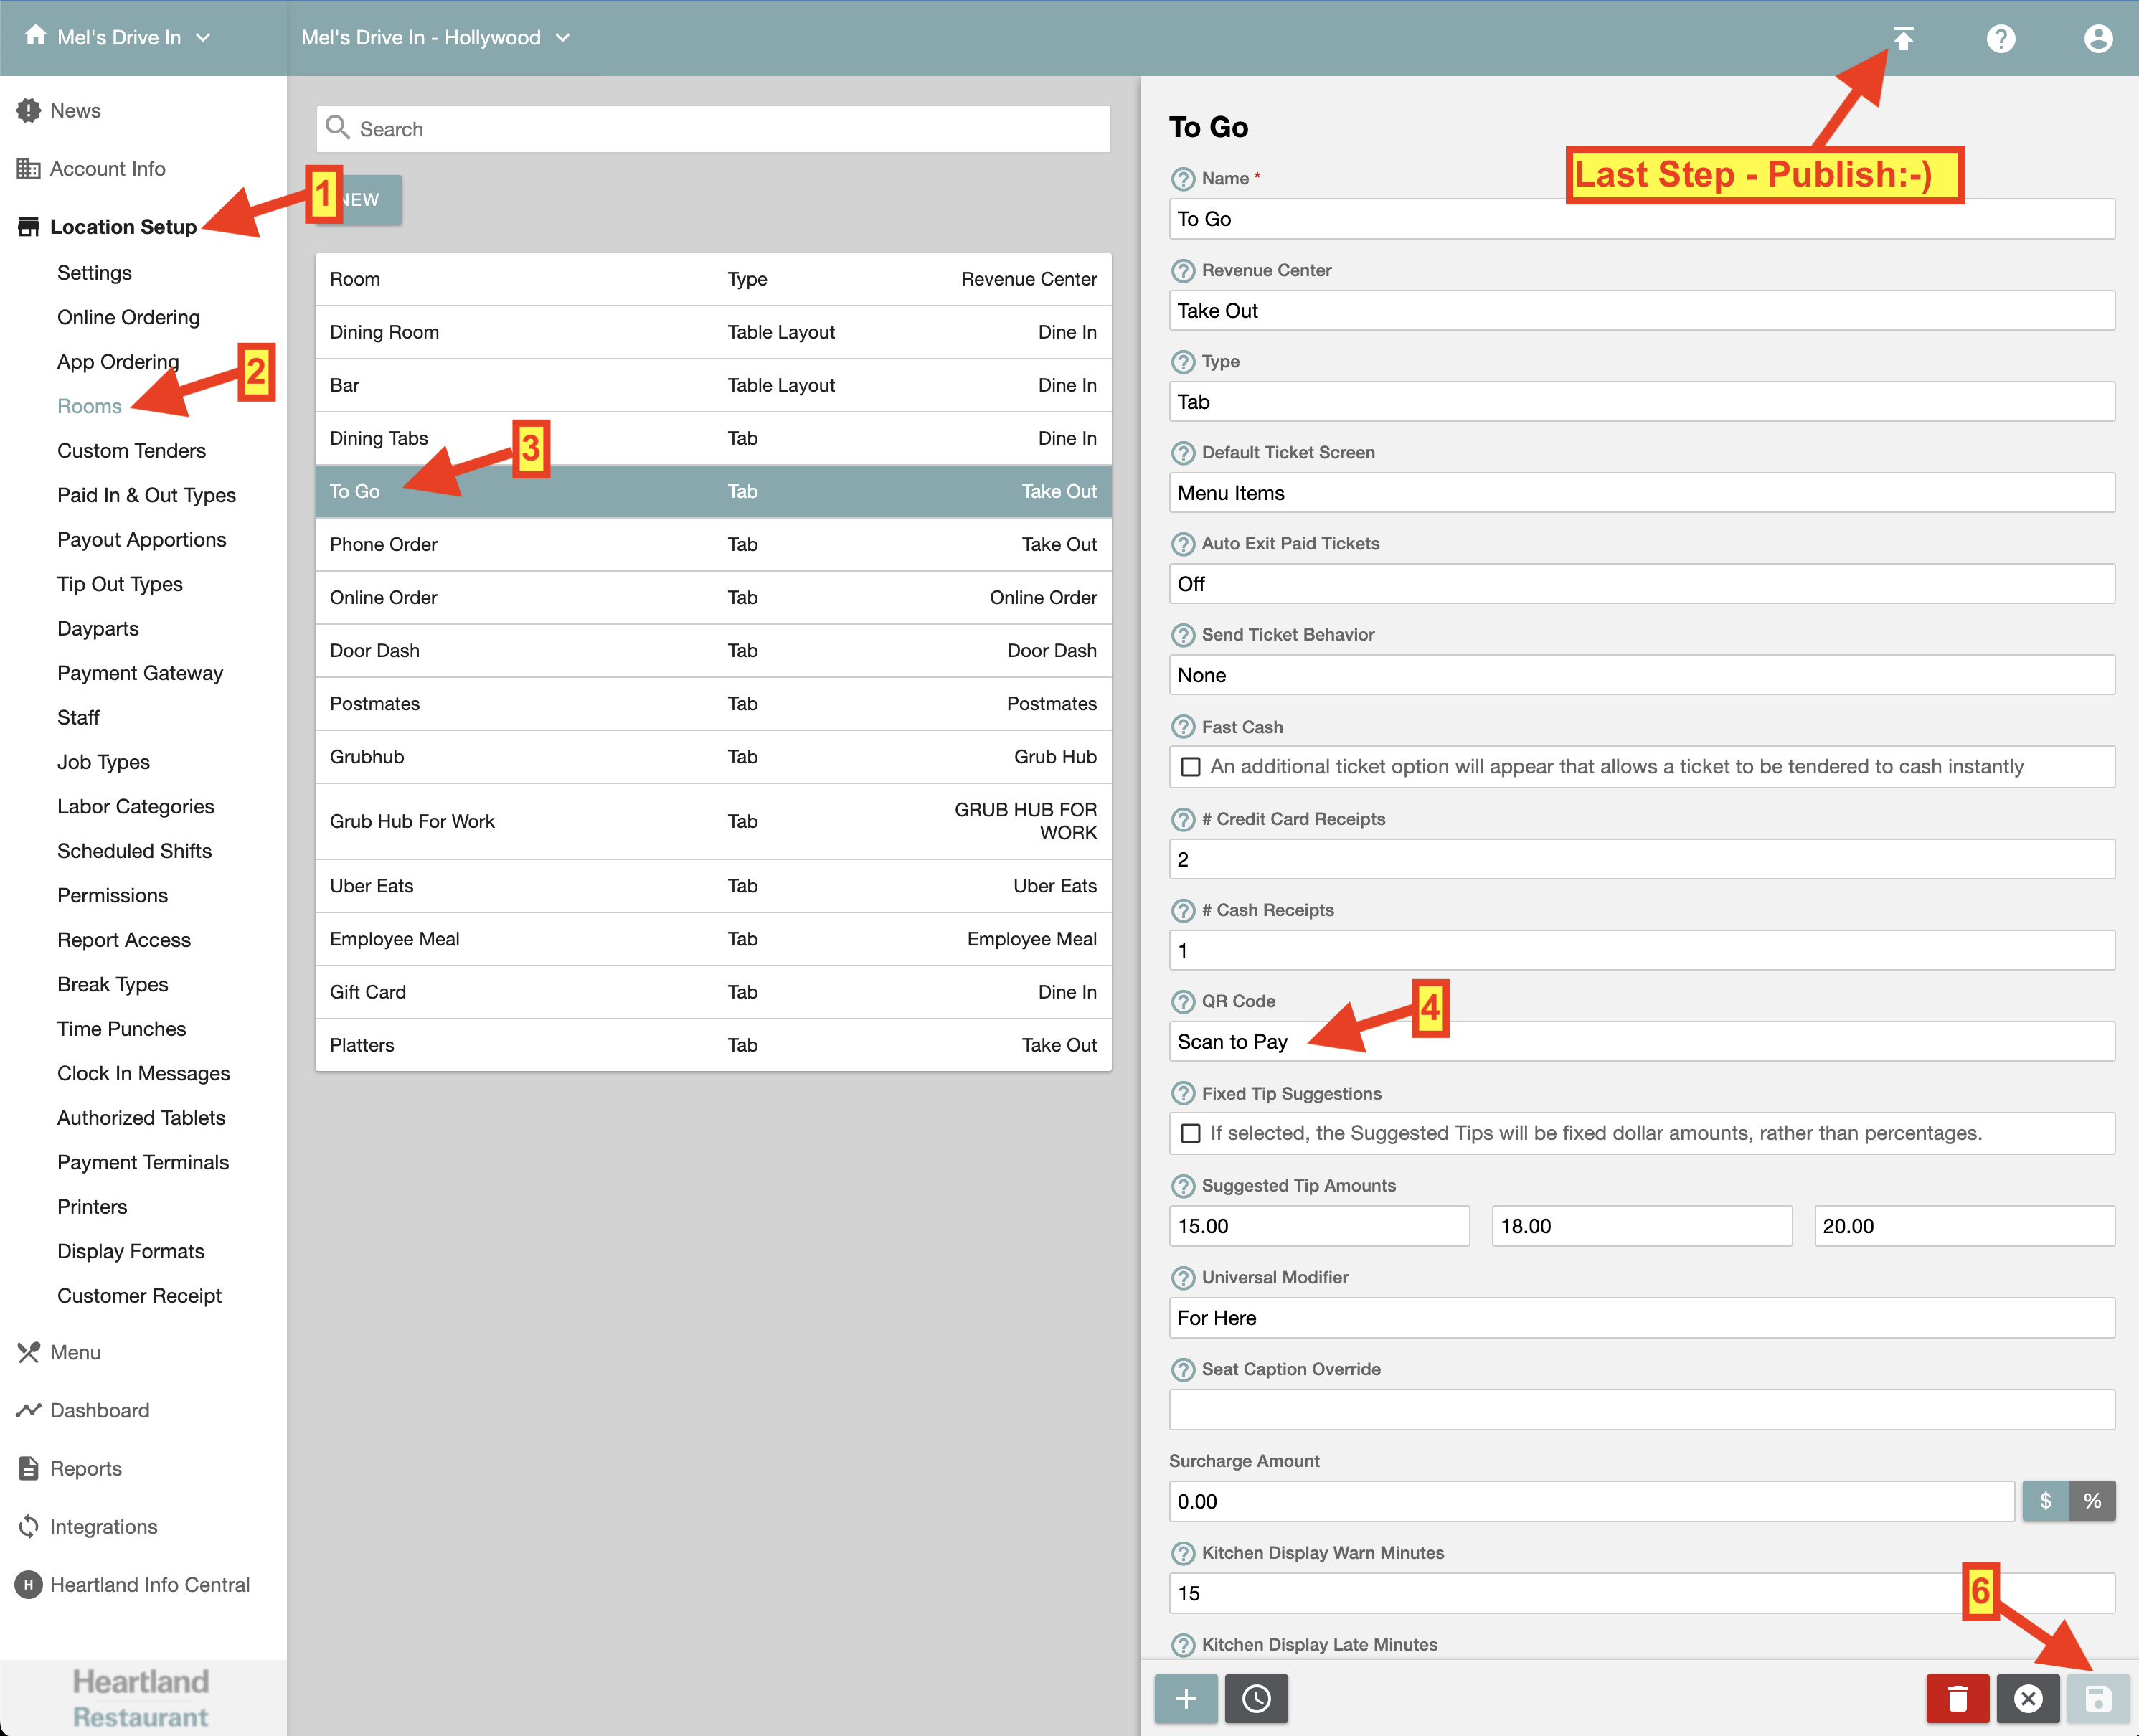The image size is (2139, 1736).
Task: Click the 18.00 suggested tip field
Action: tap(1641, 1226)
